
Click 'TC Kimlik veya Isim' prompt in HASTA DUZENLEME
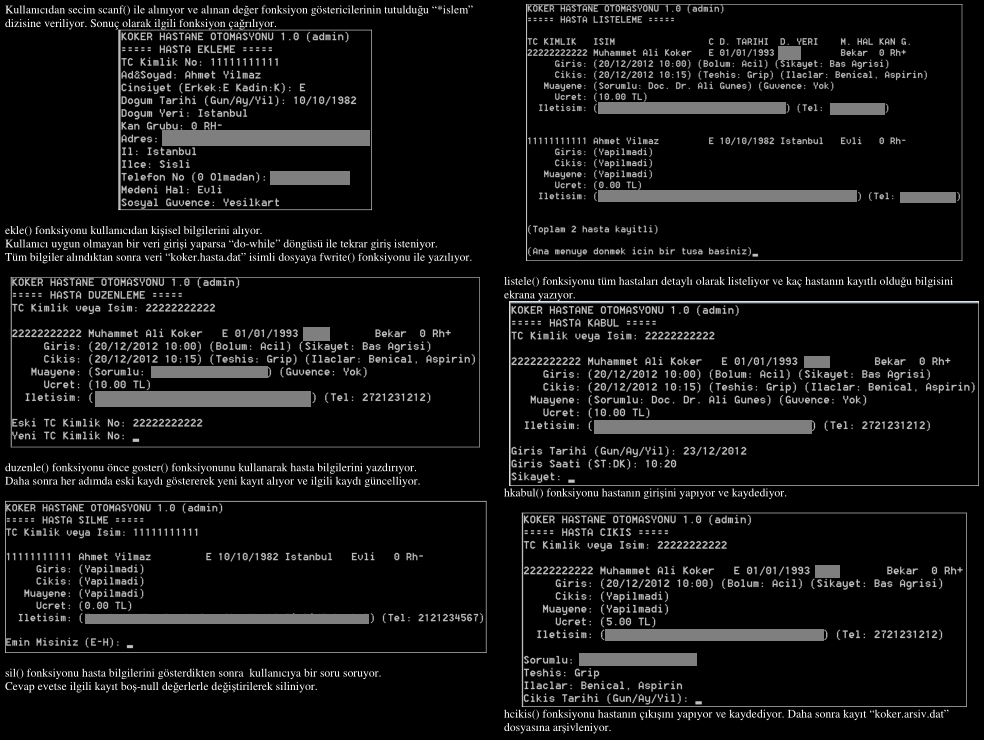point(114,308)
